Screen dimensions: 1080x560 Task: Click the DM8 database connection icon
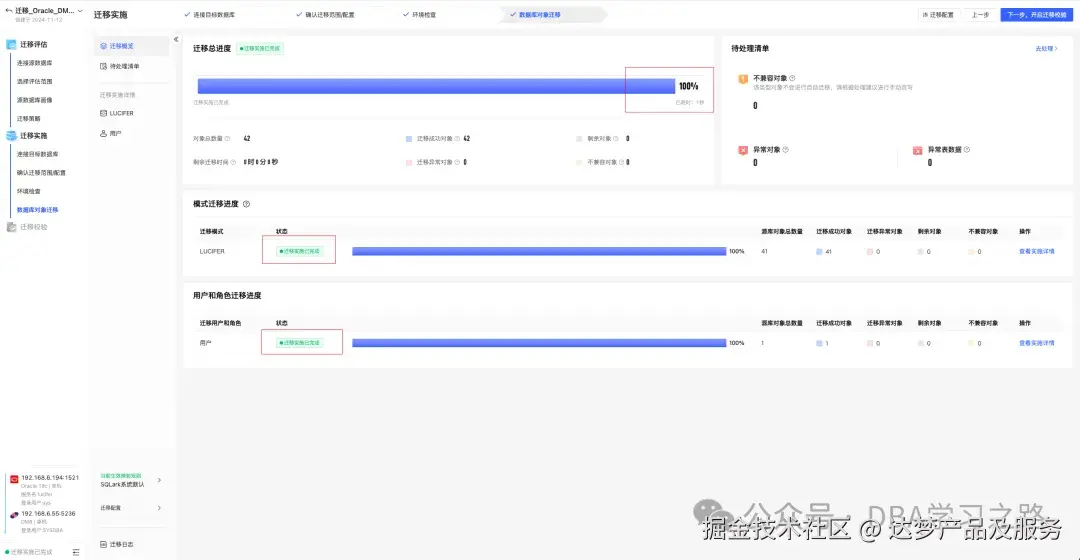coord(14,515)
